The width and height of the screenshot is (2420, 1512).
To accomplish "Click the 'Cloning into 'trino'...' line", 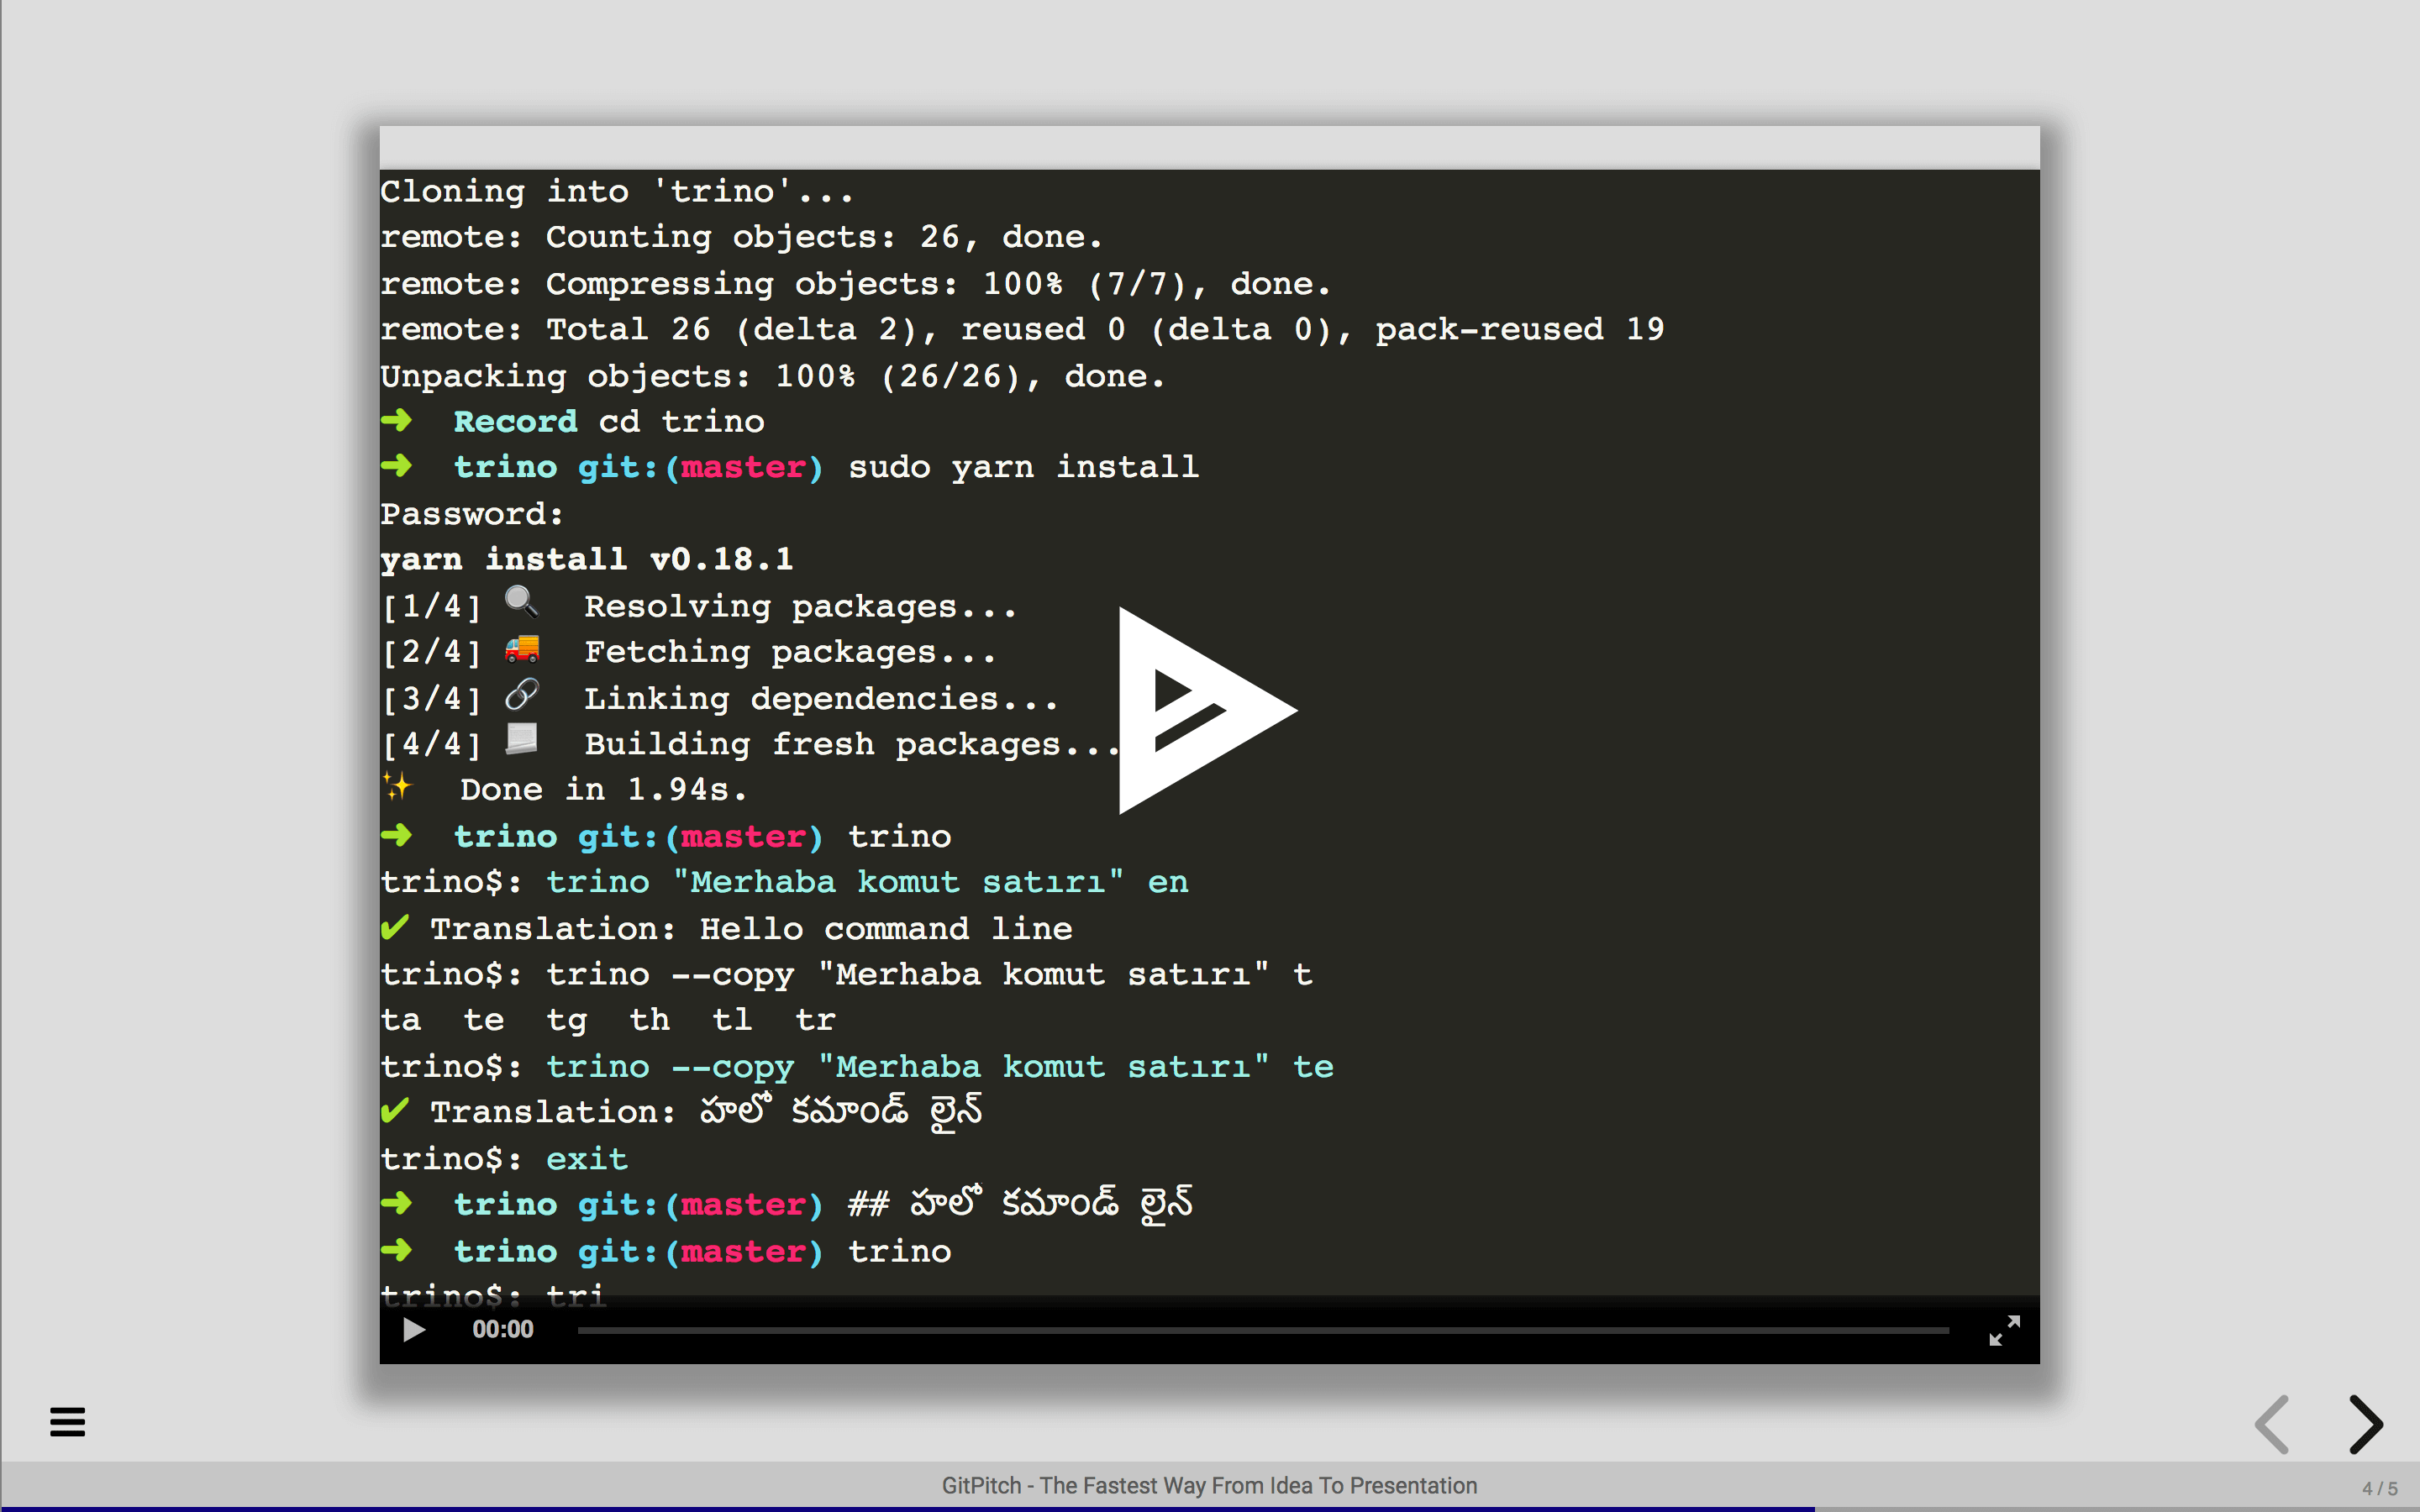I will point(617,192).
